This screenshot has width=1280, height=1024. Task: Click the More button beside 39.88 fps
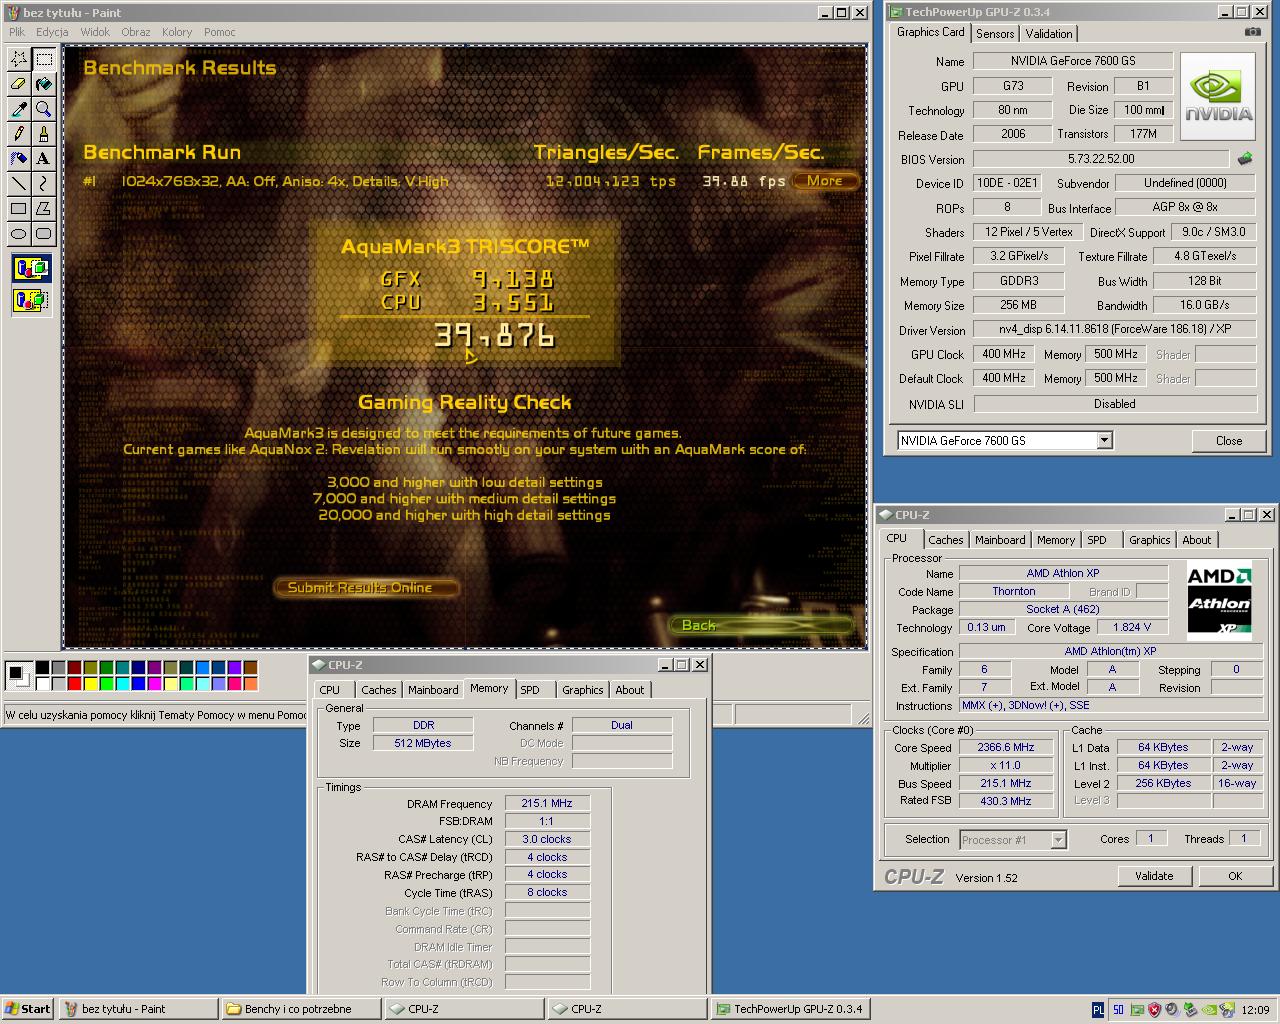pyautogui.click(x=825, y=181)
